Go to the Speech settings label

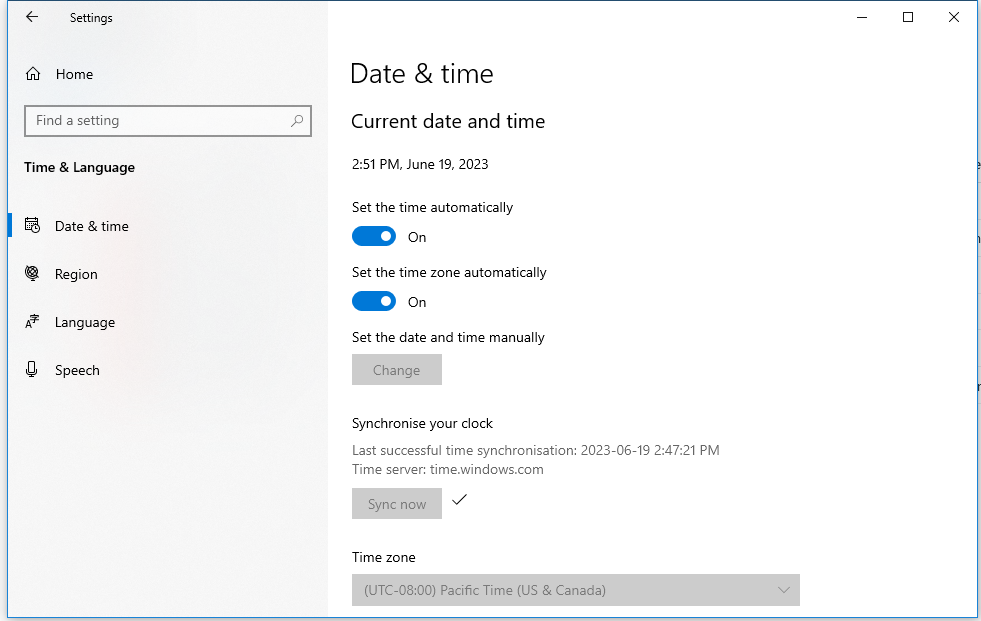pos(77,370)
